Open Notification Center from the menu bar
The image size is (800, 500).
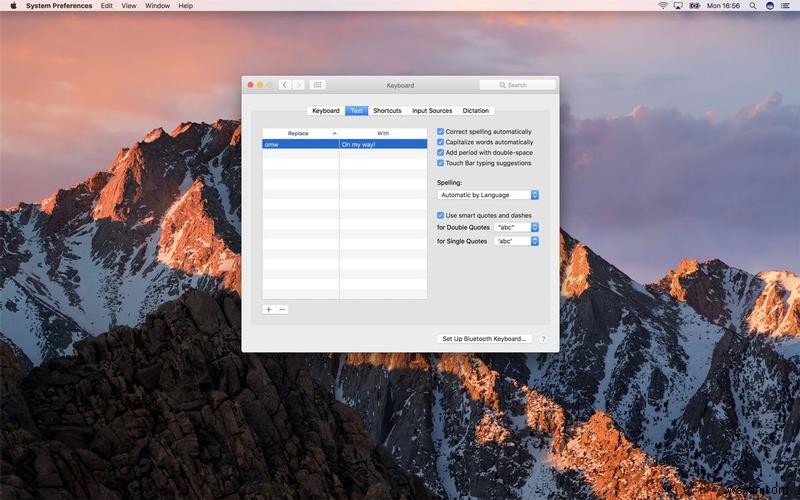787,6
